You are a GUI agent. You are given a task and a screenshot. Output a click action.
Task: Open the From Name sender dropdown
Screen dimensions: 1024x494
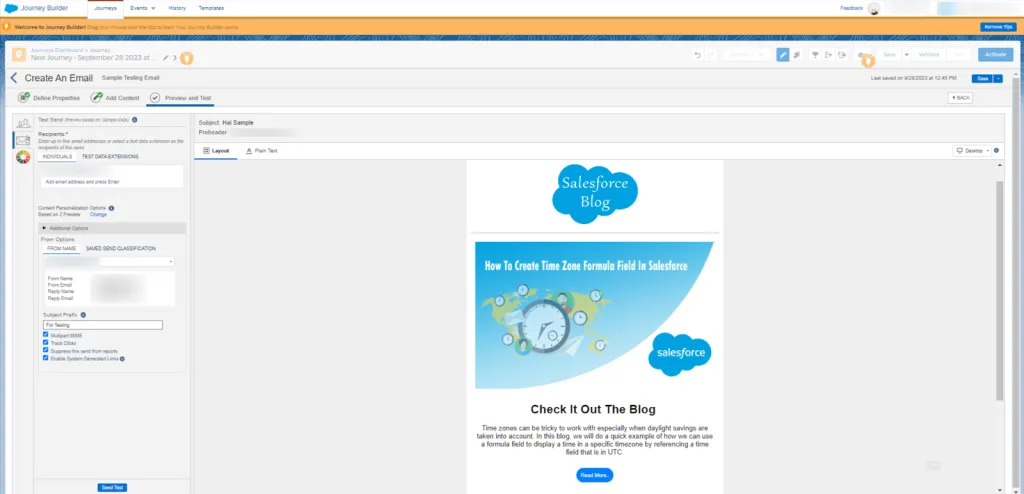(109, 261)
